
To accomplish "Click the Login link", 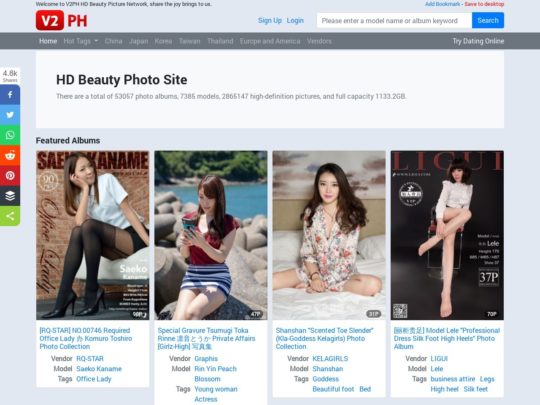I will tap(295, 20).
